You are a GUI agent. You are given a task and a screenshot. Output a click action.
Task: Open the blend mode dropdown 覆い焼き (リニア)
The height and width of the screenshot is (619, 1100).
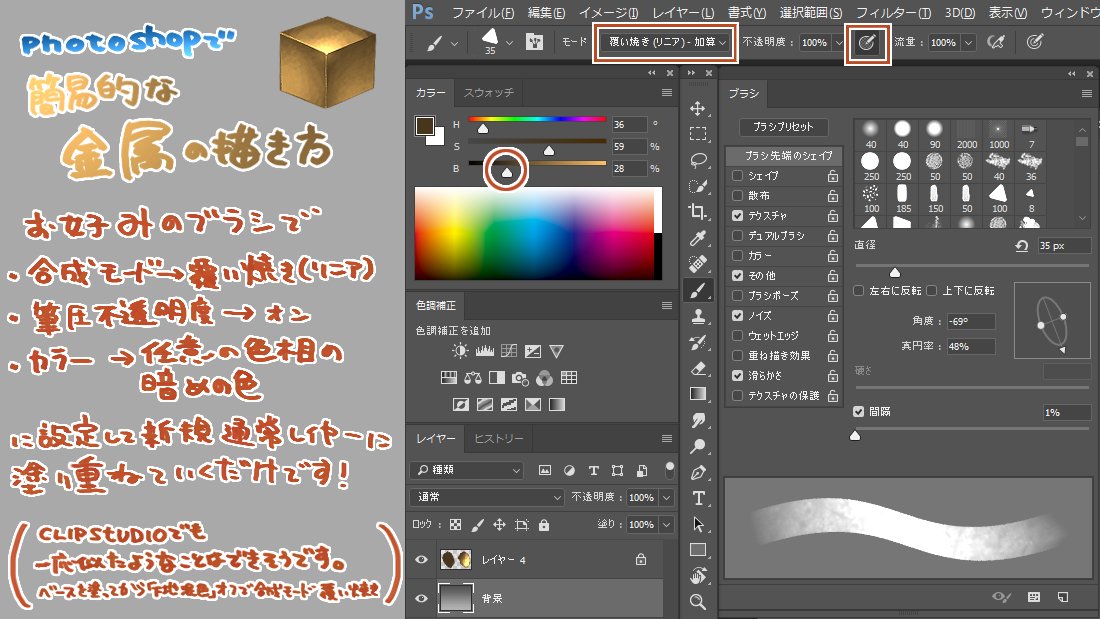[664, 42]
